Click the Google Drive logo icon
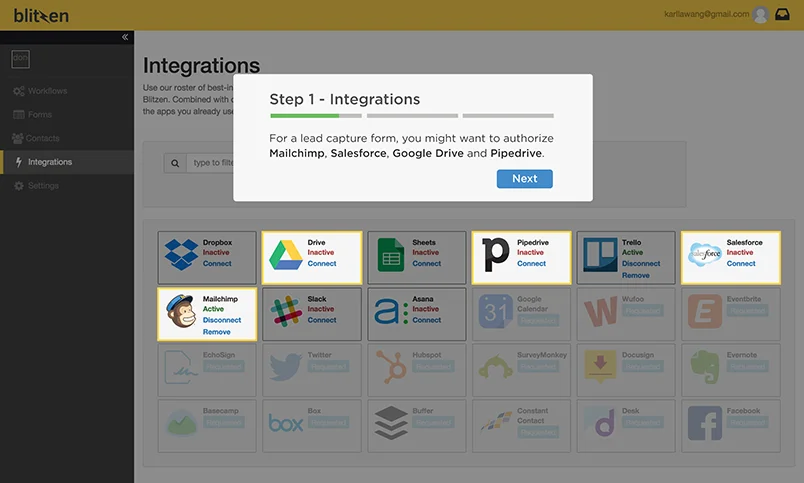The width and height of the screenshot is (804, 483). (x=286, y=255)
